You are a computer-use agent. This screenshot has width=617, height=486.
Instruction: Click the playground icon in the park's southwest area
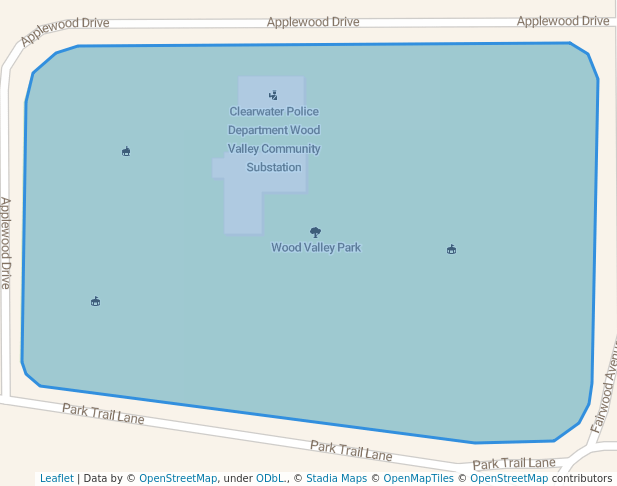click(x=96, y=301)
